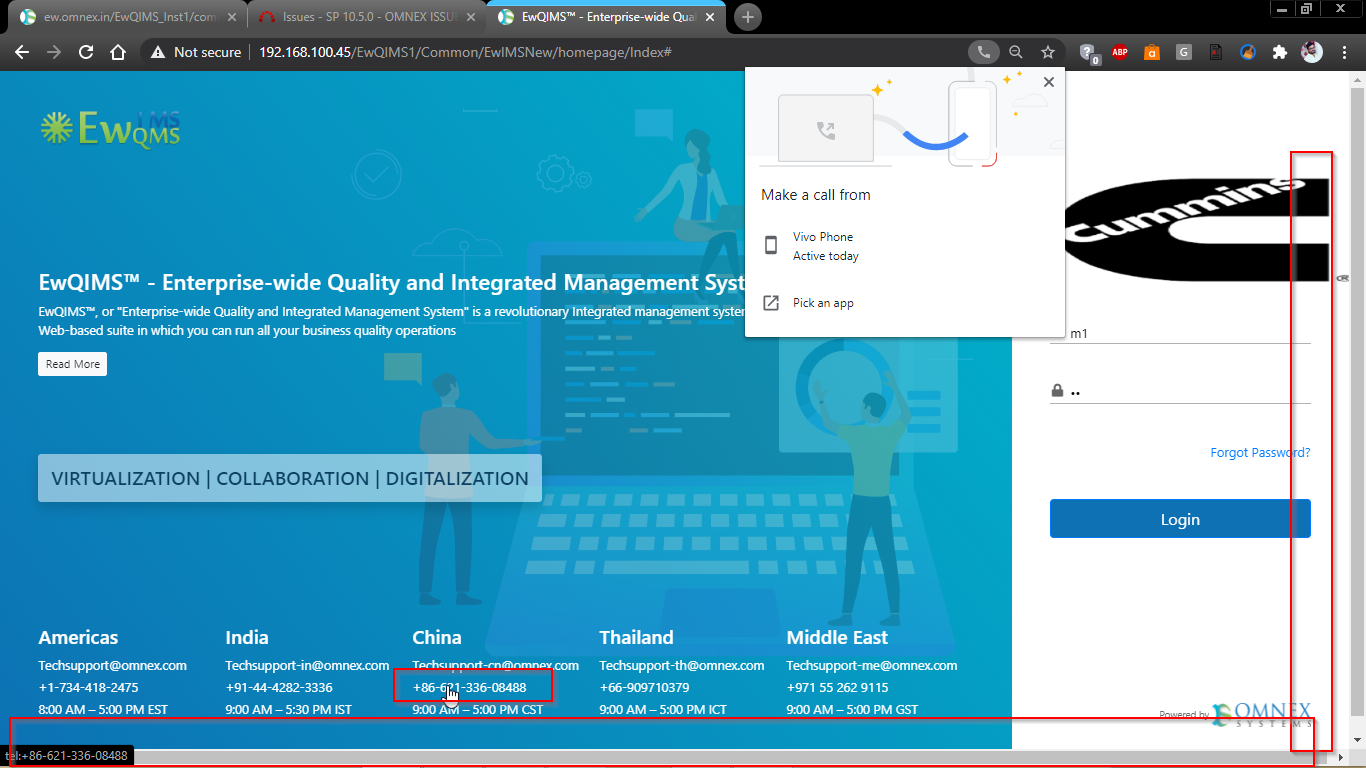1366x768 pixels.
Task: Open the Forgot Password link
Action: coord(1260,452)
